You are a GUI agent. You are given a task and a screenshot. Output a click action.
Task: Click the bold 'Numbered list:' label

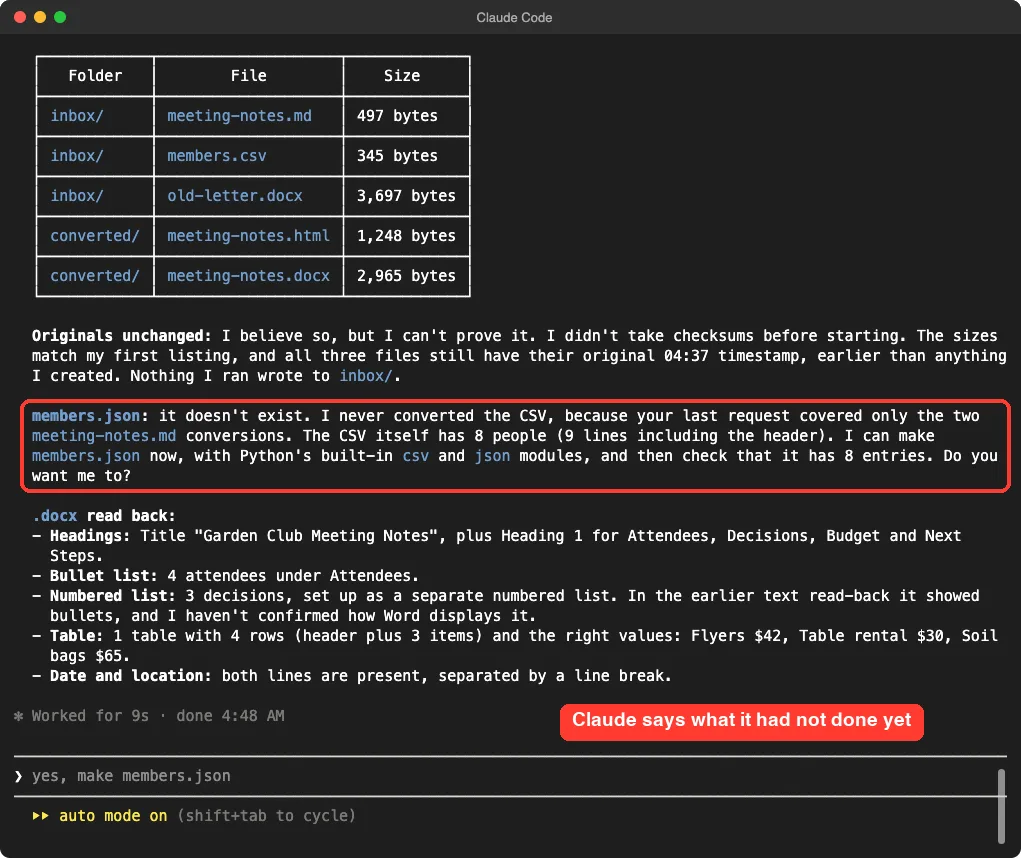click(113, 596)
